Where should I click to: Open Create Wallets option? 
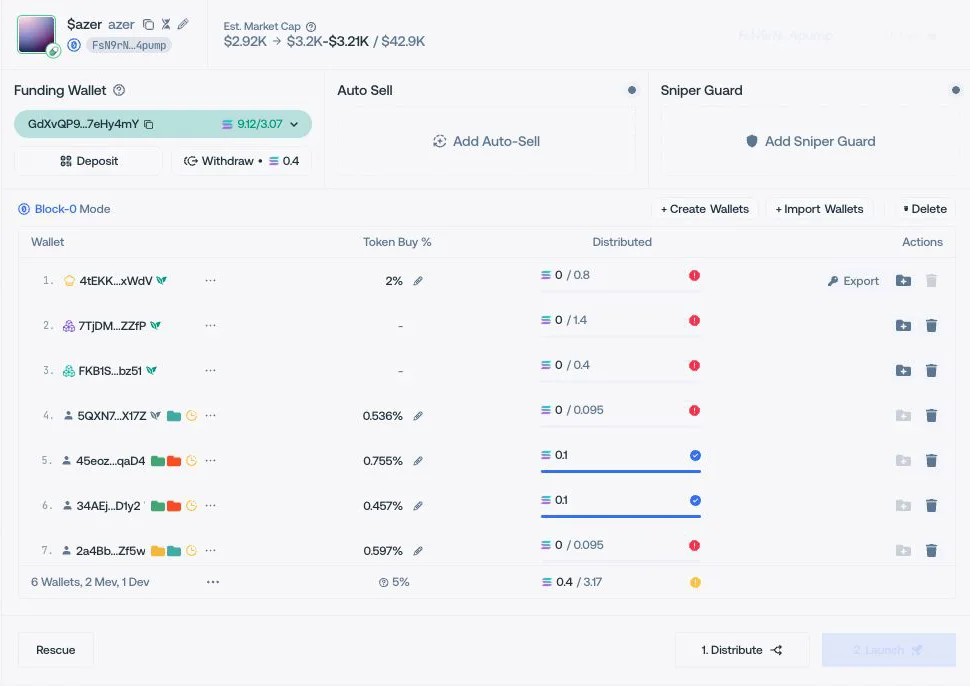[x=705, y=209]
